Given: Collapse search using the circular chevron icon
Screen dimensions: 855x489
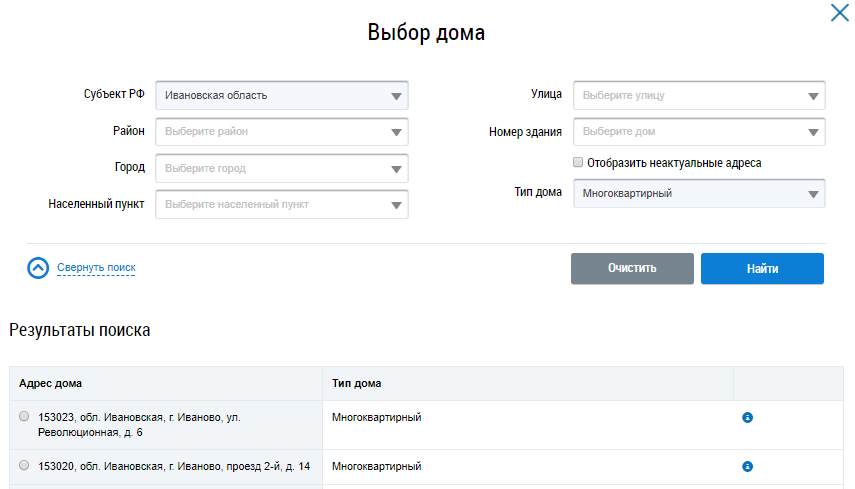Looking at the screenshot, I should [38, 268].
